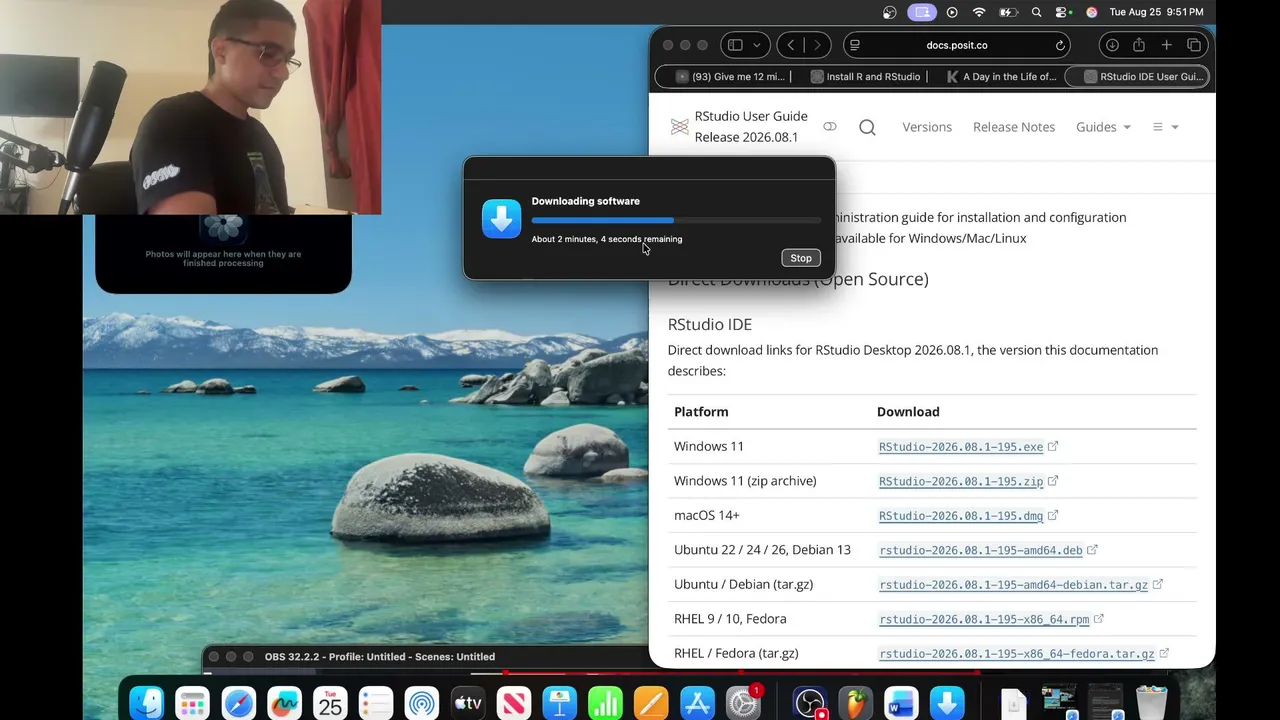Image resolution: width=1280 pixels, height=720 pixels.
Task: Open Microsoft Word from the Dock
Action: coord(901,703)
